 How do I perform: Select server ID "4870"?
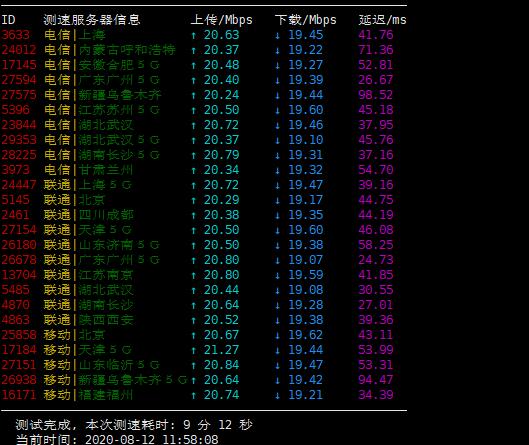(x=16, y=305)
